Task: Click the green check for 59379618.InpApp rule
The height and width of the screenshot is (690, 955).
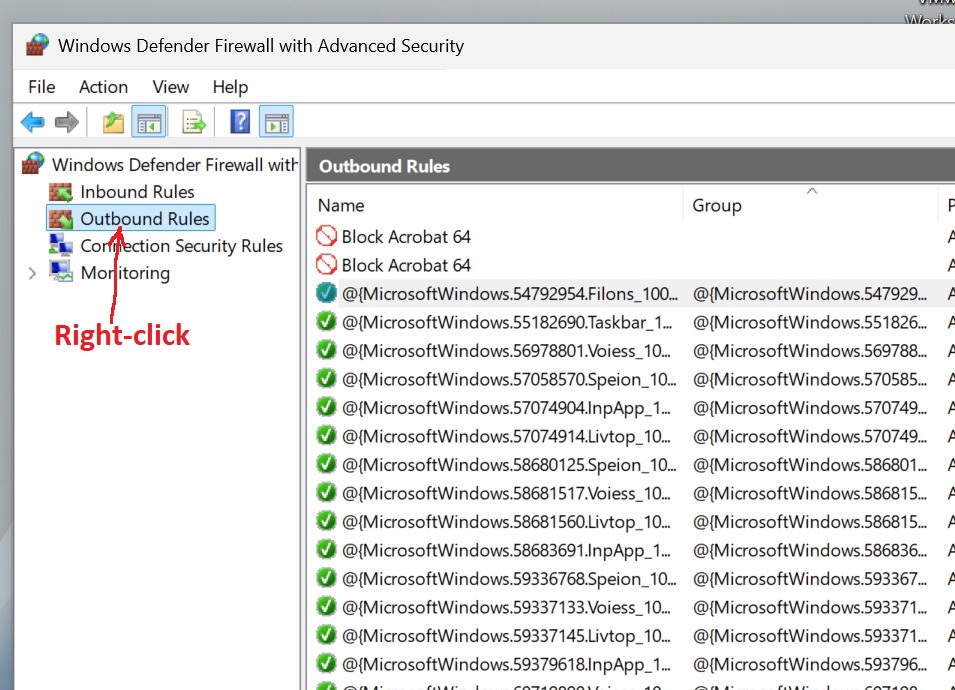Action: (326, 663)
